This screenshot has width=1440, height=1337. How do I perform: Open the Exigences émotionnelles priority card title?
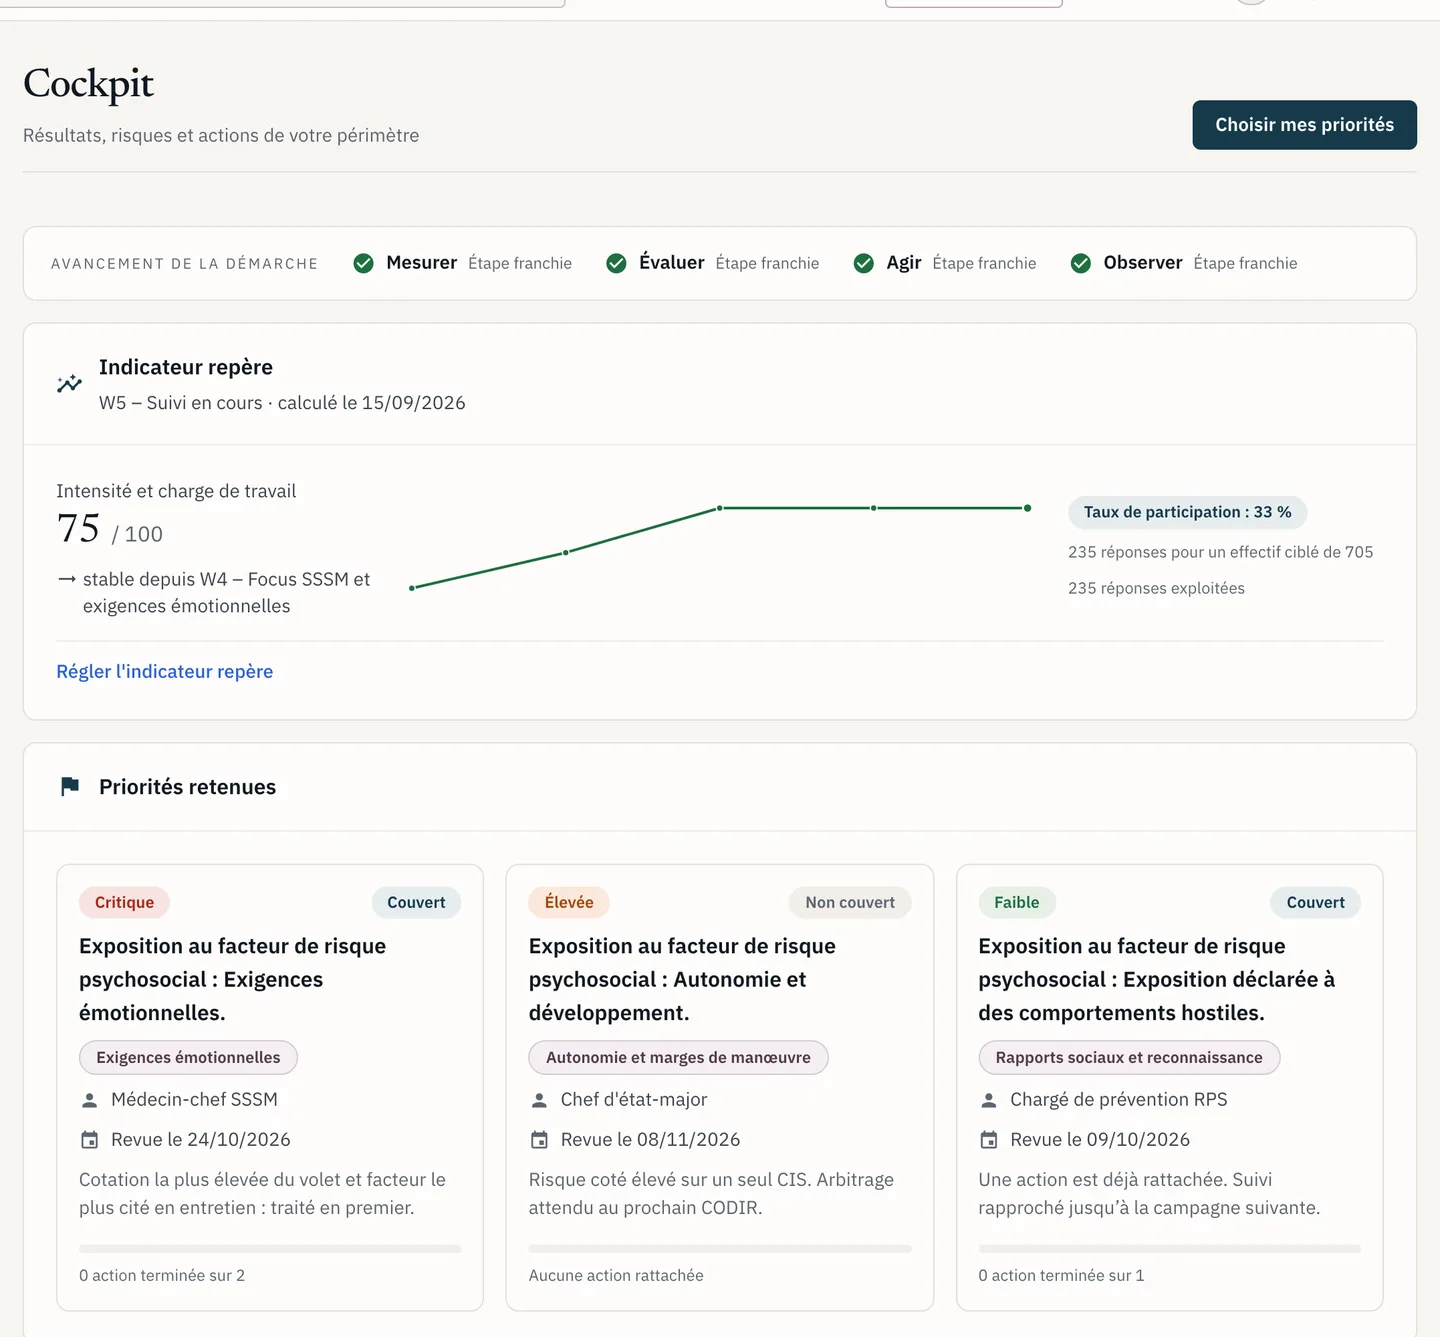tap(233, 979)
